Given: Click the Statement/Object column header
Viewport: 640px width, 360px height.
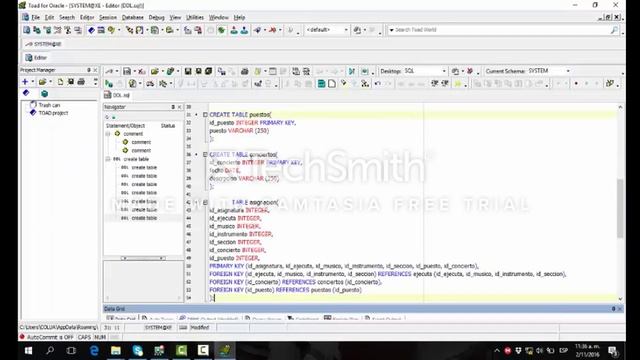Looking at the screenshot, I should pos(125,126).
